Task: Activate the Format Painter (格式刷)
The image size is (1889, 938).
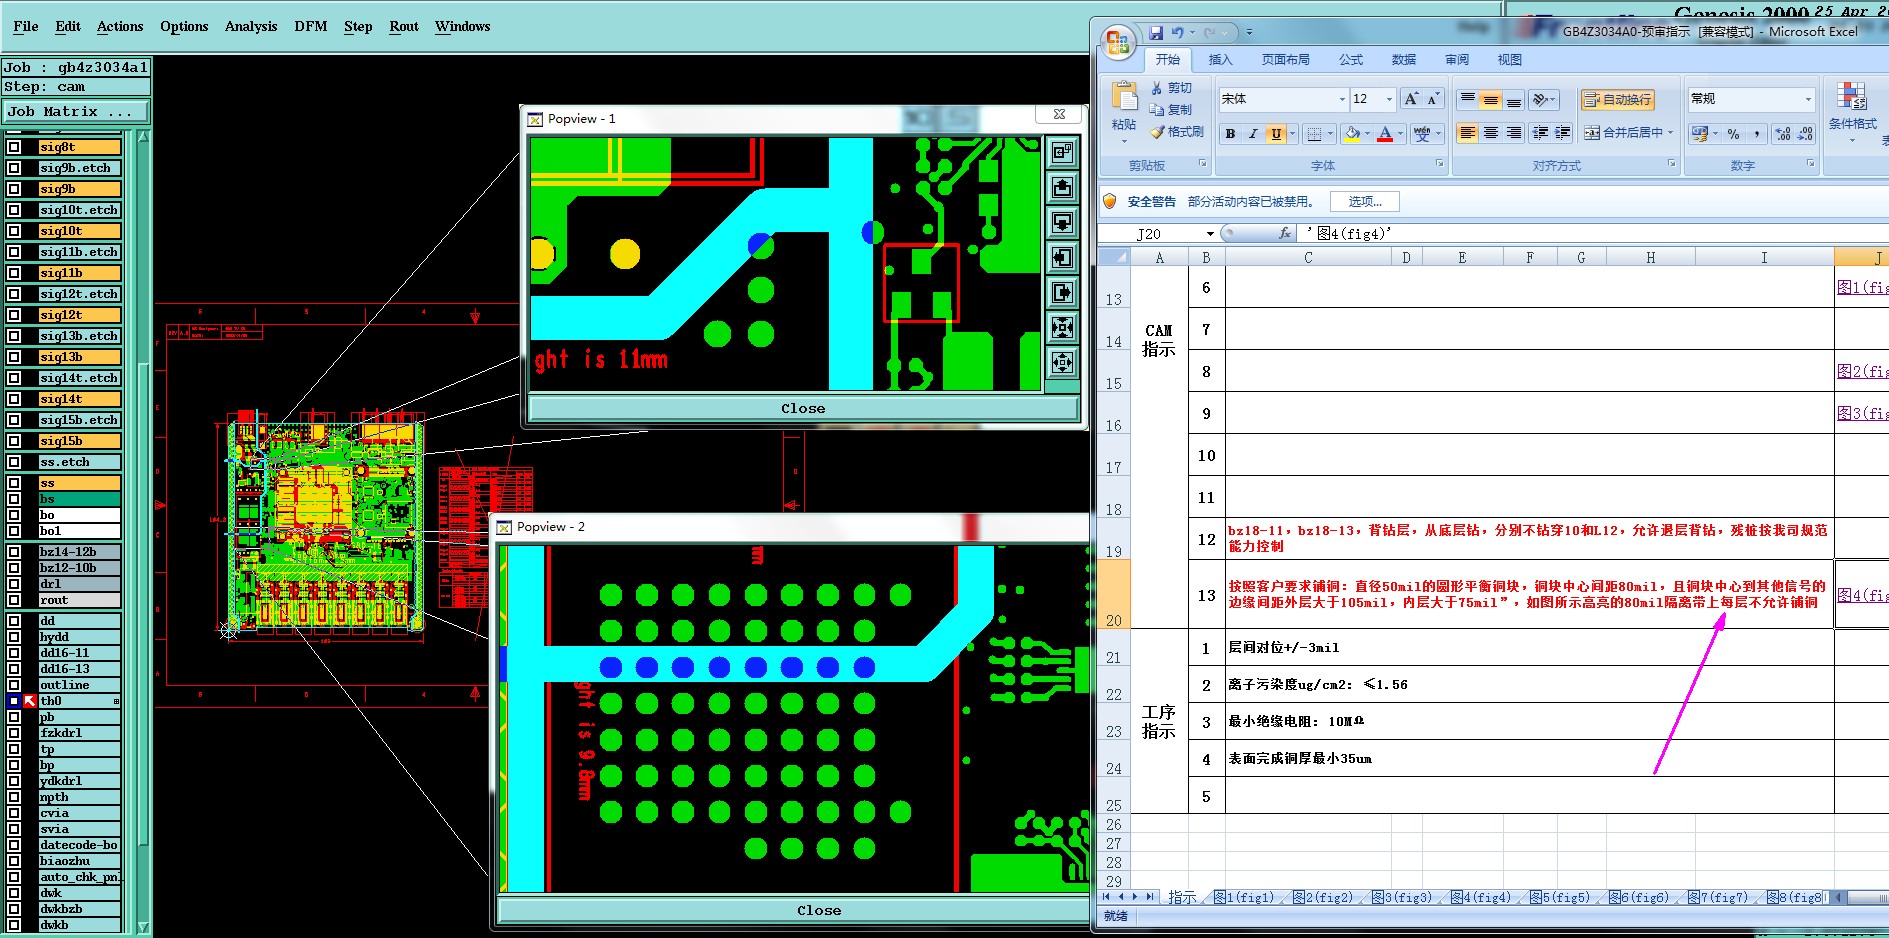Action: point(1176,132)
